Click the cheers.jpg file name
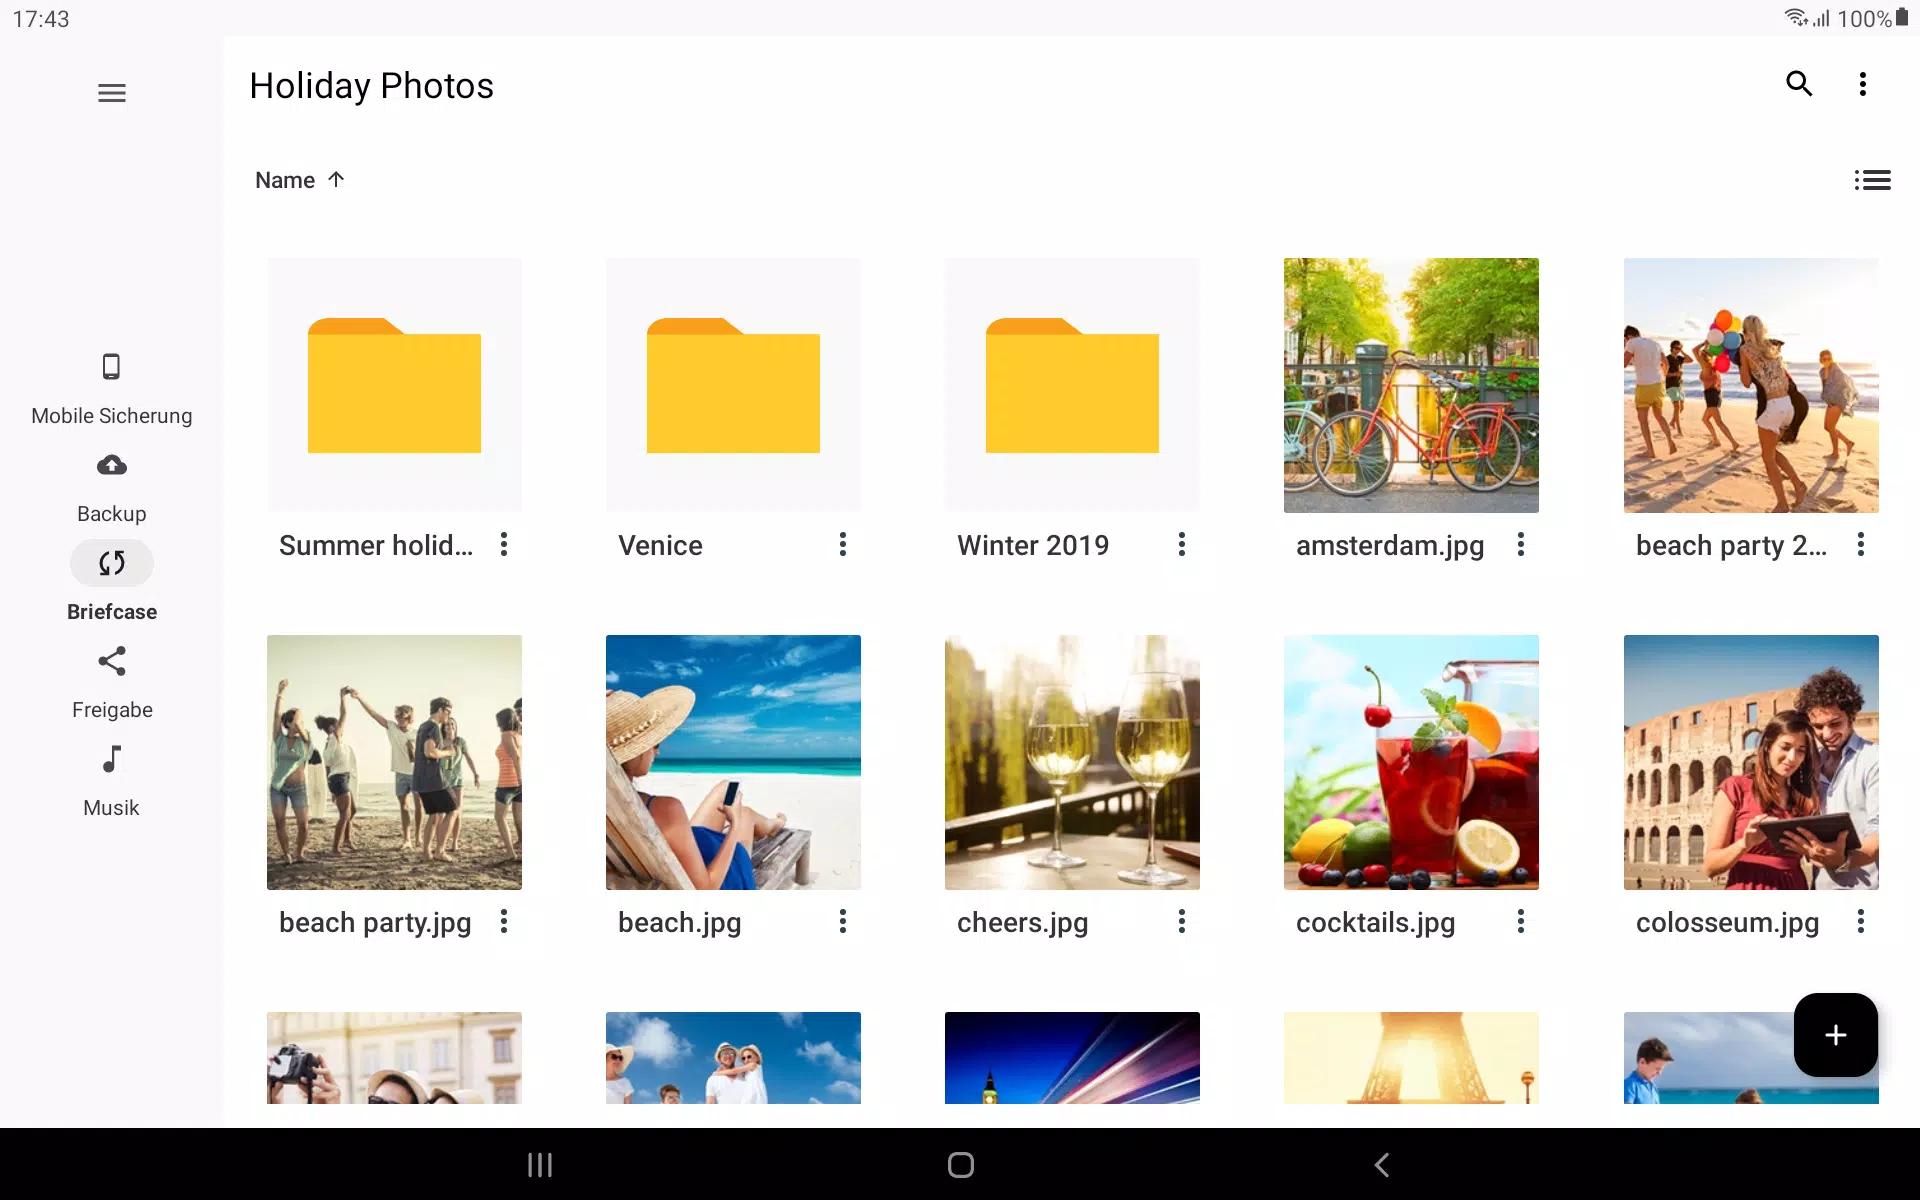The height and width of the screenshot is (1200, 1920). pyautogui.click(x=1022, y=922)
